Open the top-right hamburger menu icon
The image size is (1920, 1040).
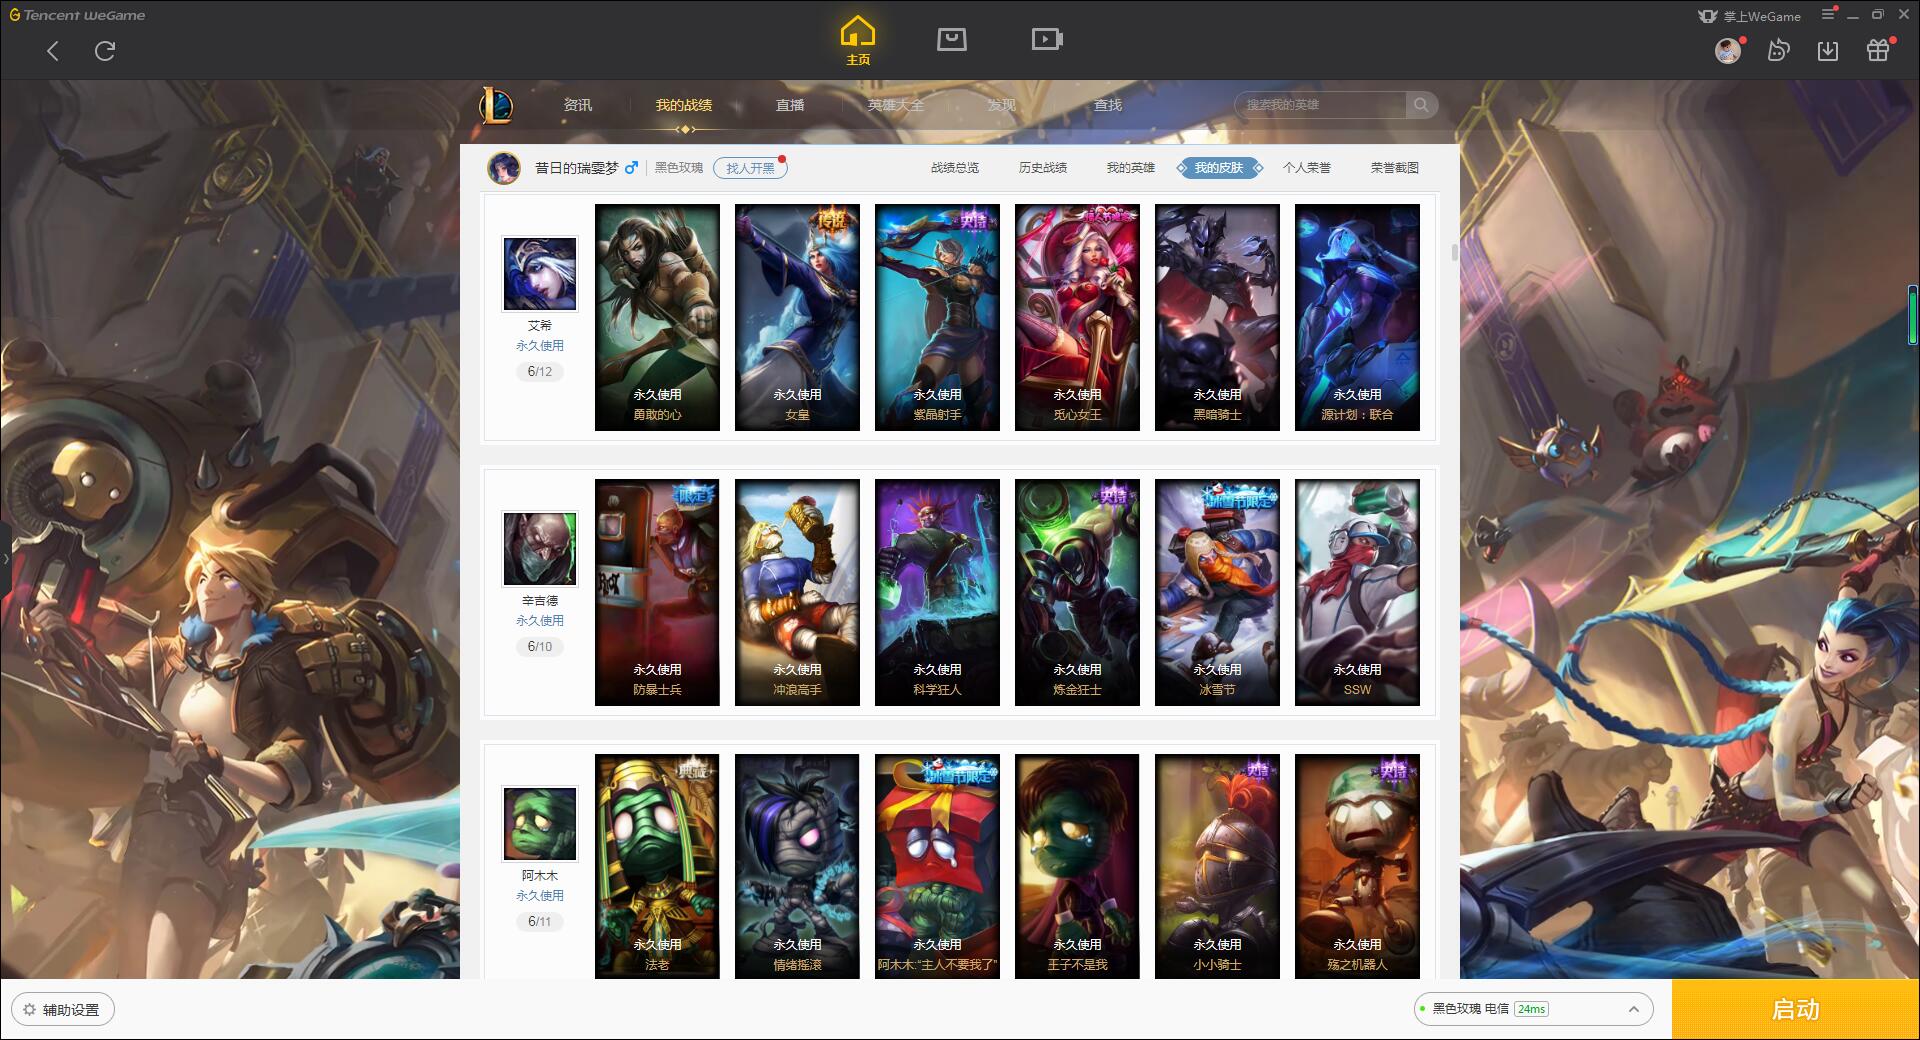(x=1828, y=14)
